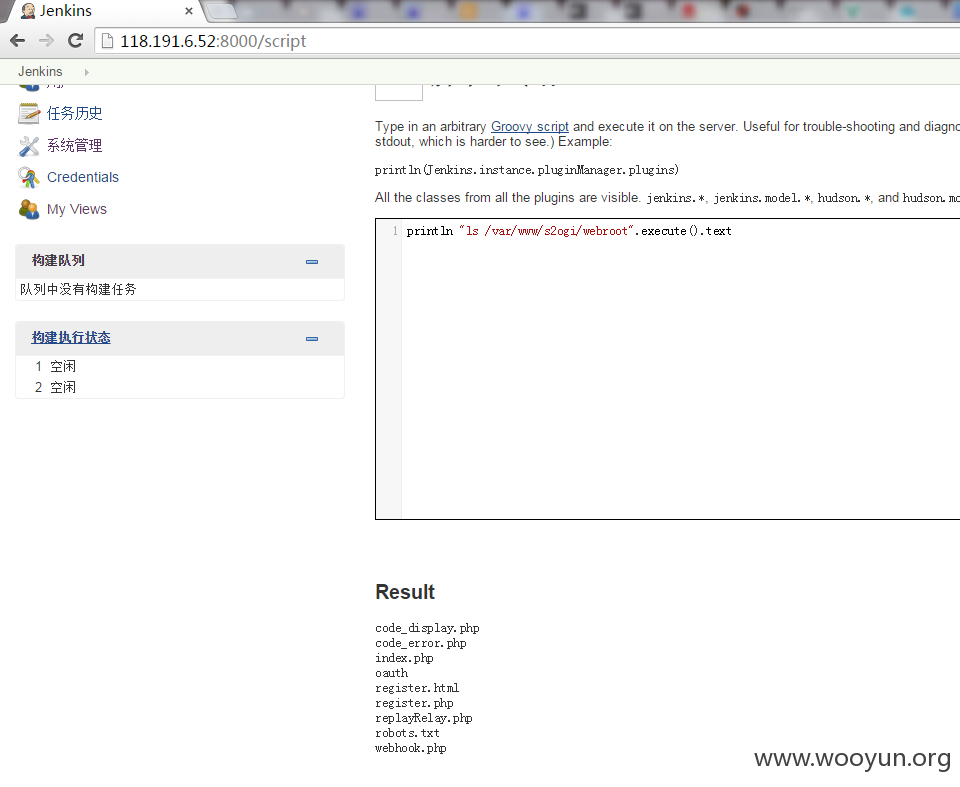Click the 任务历史 notepad icon
Viewport: 960px width, 787px height.
[29, 113]
